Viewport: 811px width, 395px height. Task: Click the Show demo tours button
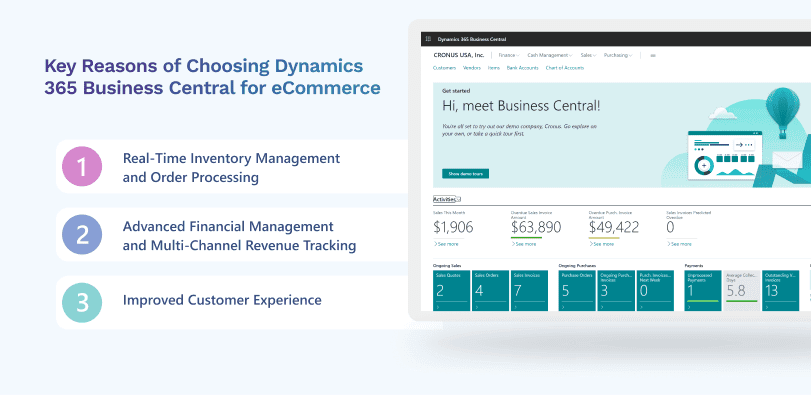point(465,174)
